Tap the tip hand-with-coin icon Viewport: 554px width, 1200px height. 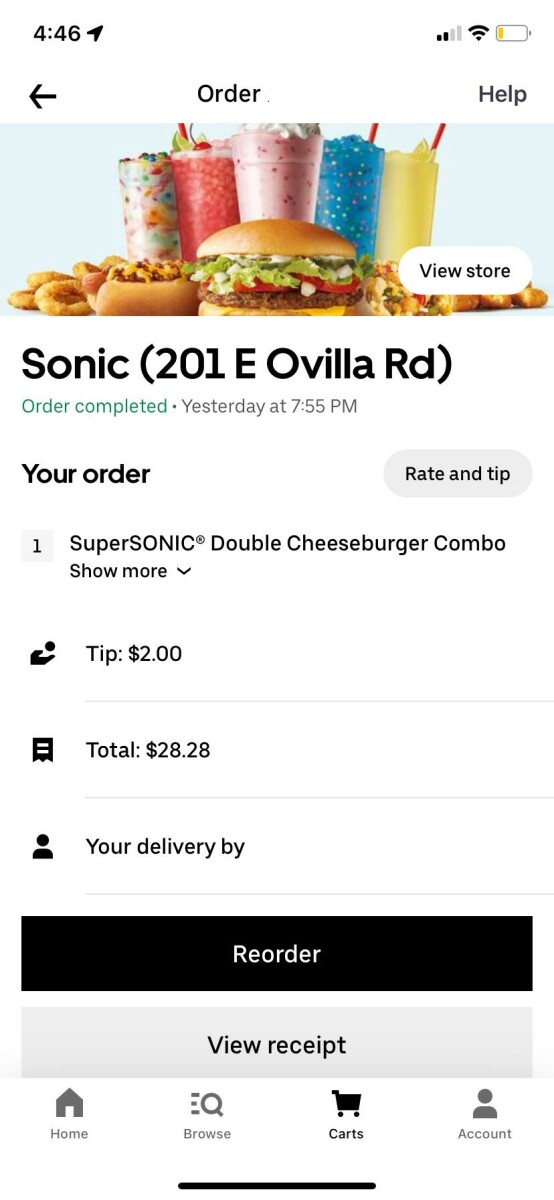pyautogui.click(x=43, y=654)
